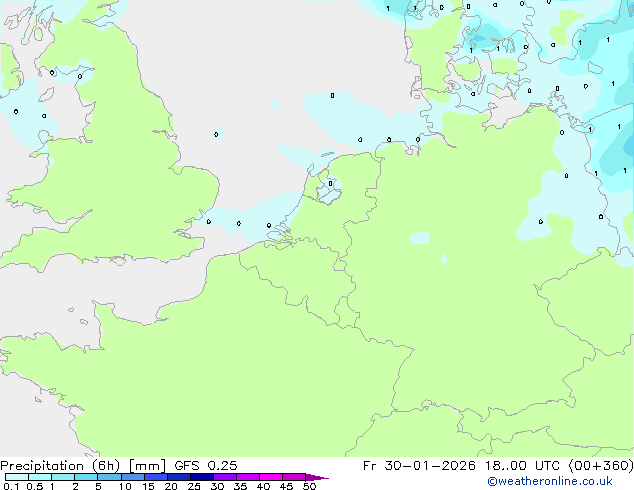Viewport: 634px width, 490px height.
Task: Select the 30–35 mm purple legend swatch
Action: [225, 477]
